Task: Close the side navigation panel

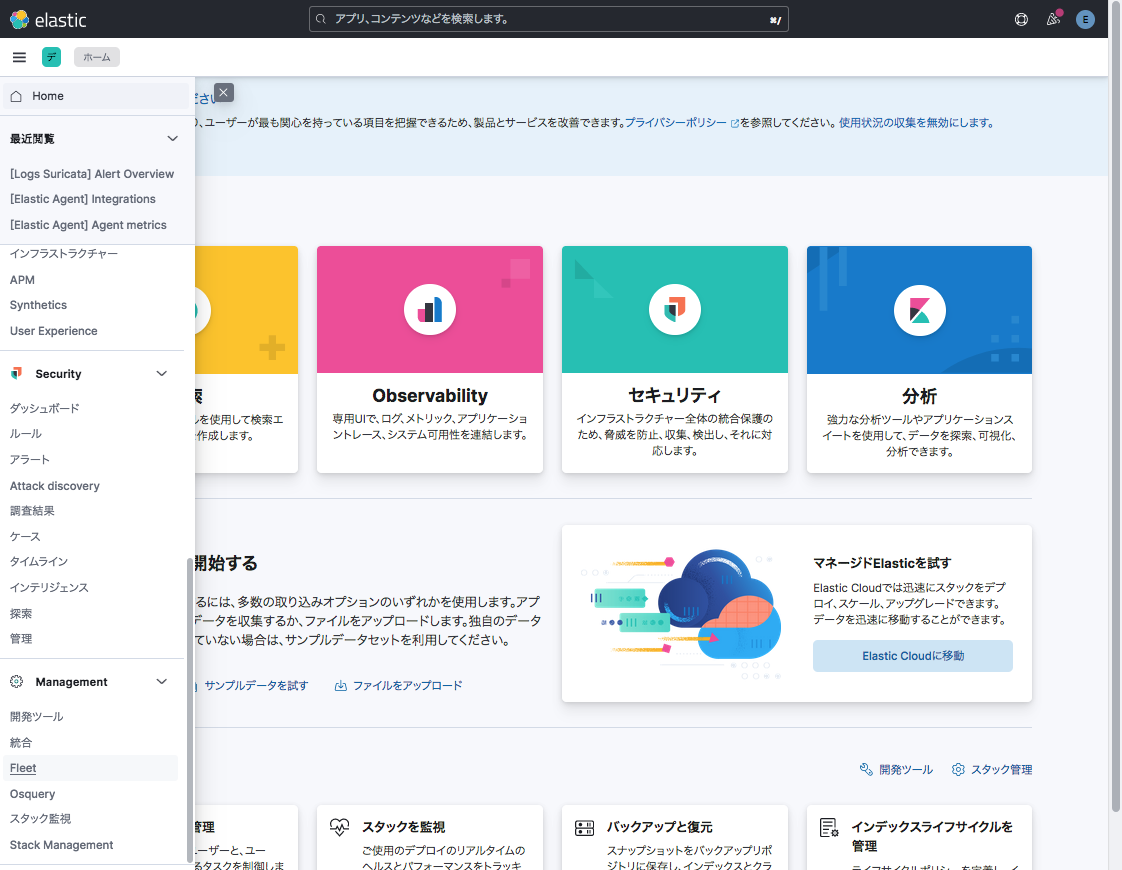Action: point(224,92)
